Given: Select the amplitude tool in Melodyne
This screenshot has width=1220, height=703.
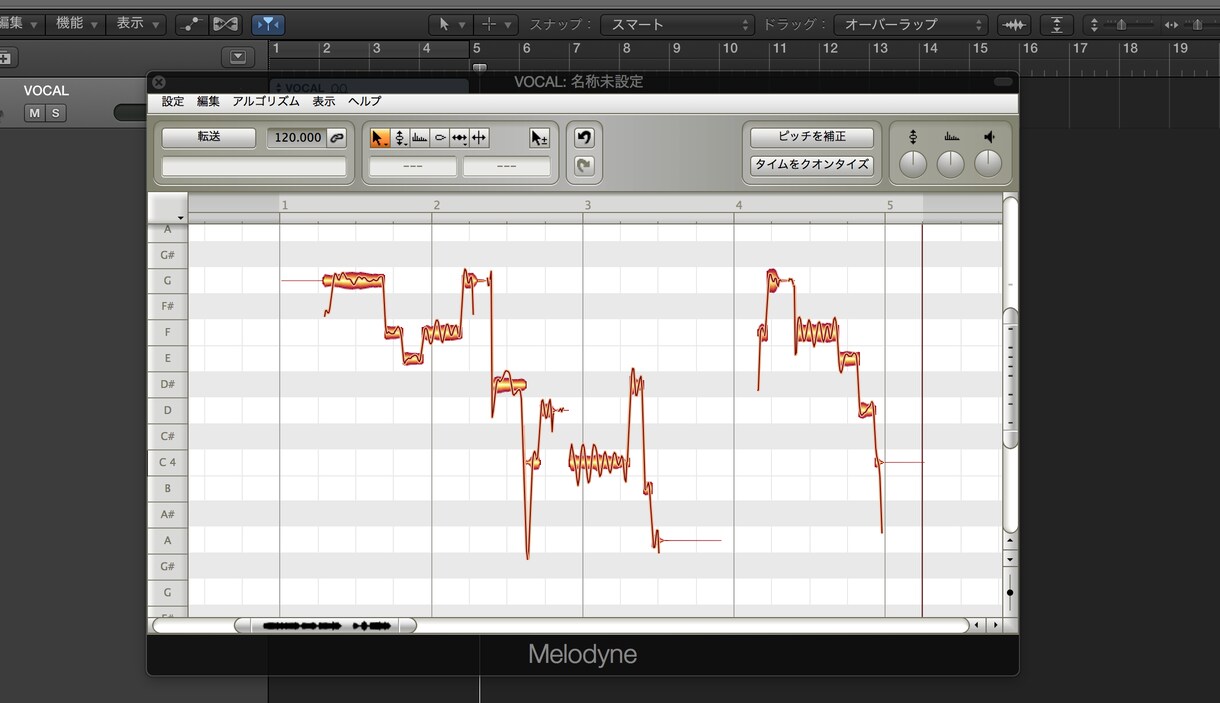Looking at the screenshot, I should coord(440,138).
